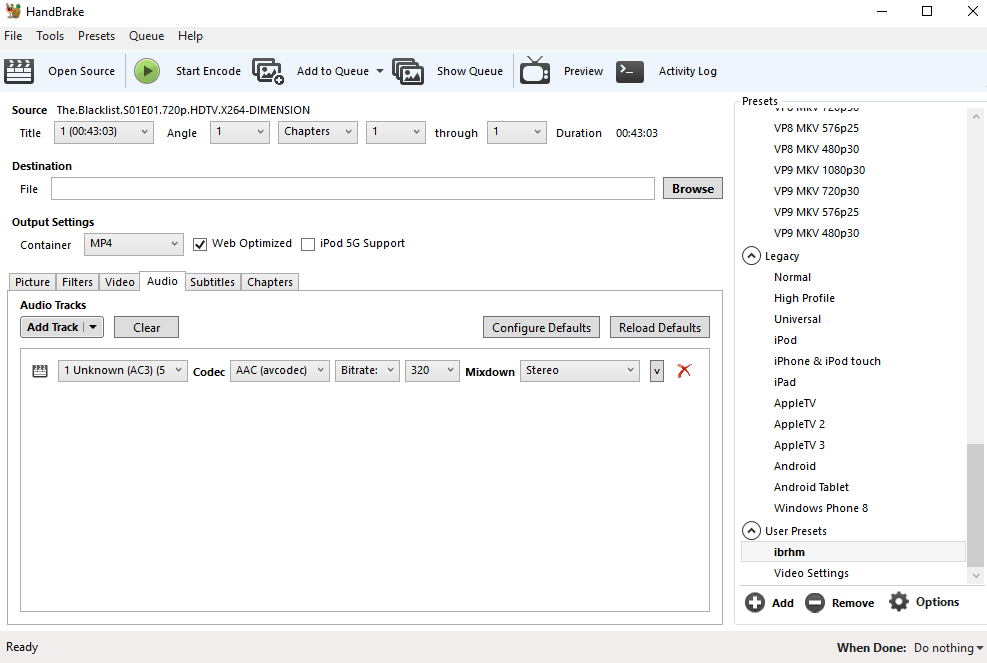The width and height of the screenshot is (987, 663).
Task: Open the Queue menu
Action: click(x=147, y=36)
